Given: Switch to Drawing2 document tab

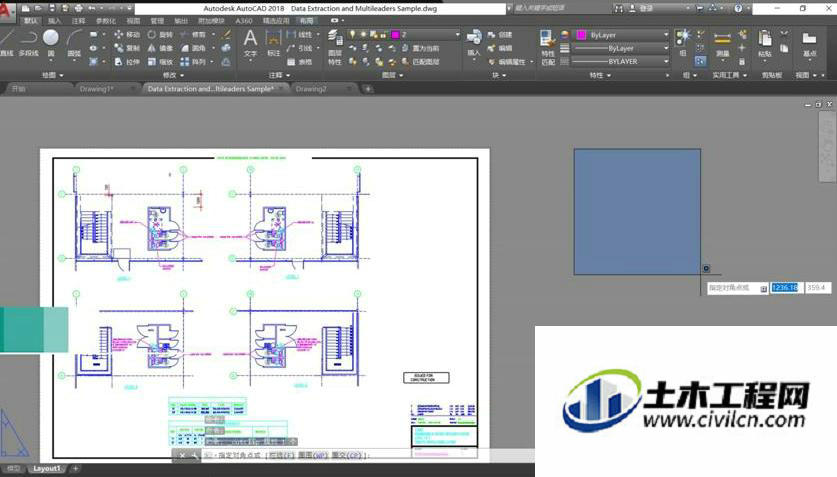Looking at the screenshot, I should tap(311, 89).
